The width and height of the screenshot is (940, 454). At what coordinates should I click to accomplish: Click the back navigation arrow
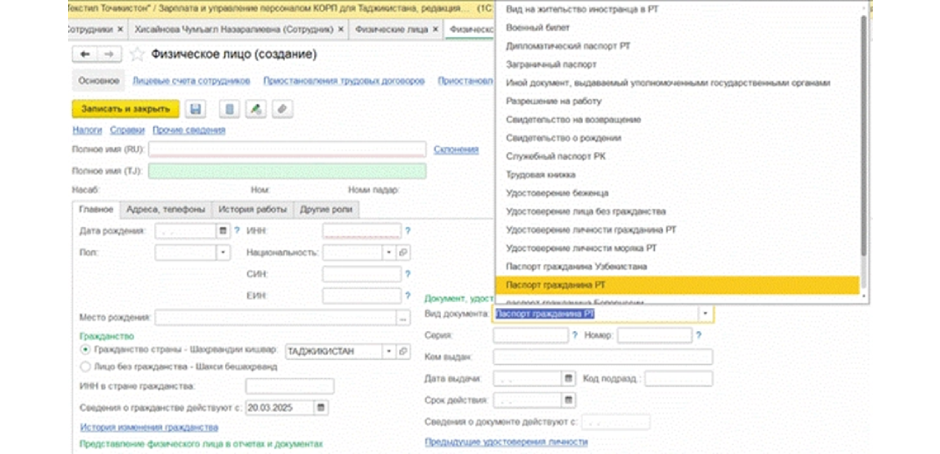pos(85,54)
